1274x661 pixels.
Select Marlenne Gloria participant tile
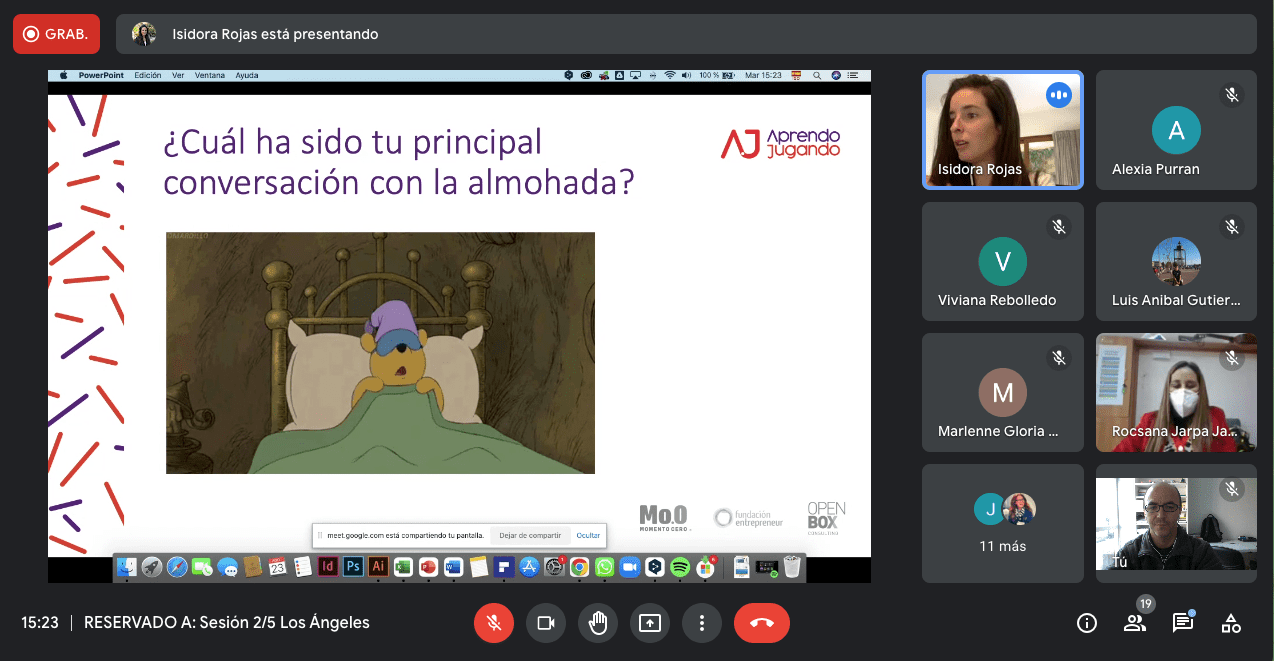1003,392
